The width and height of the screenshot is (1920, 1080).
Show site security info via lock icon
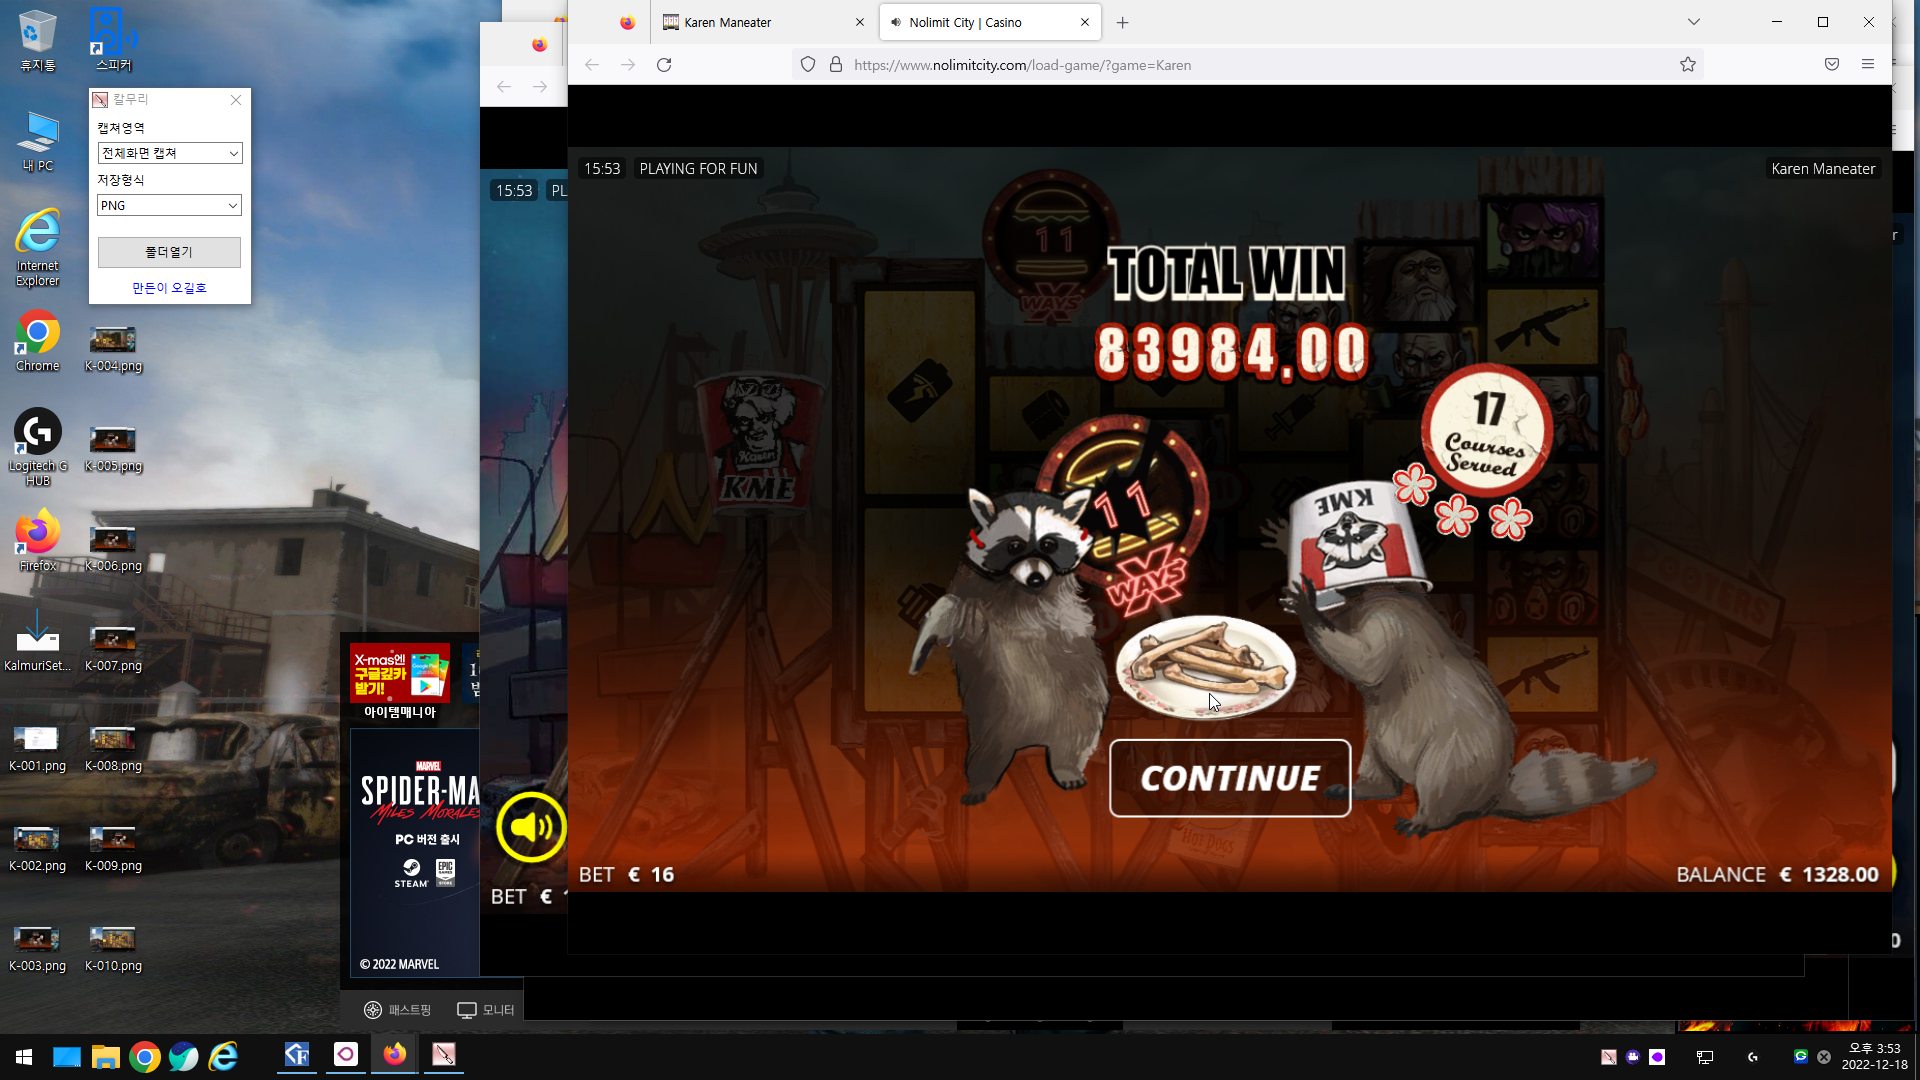click(836, 65)
